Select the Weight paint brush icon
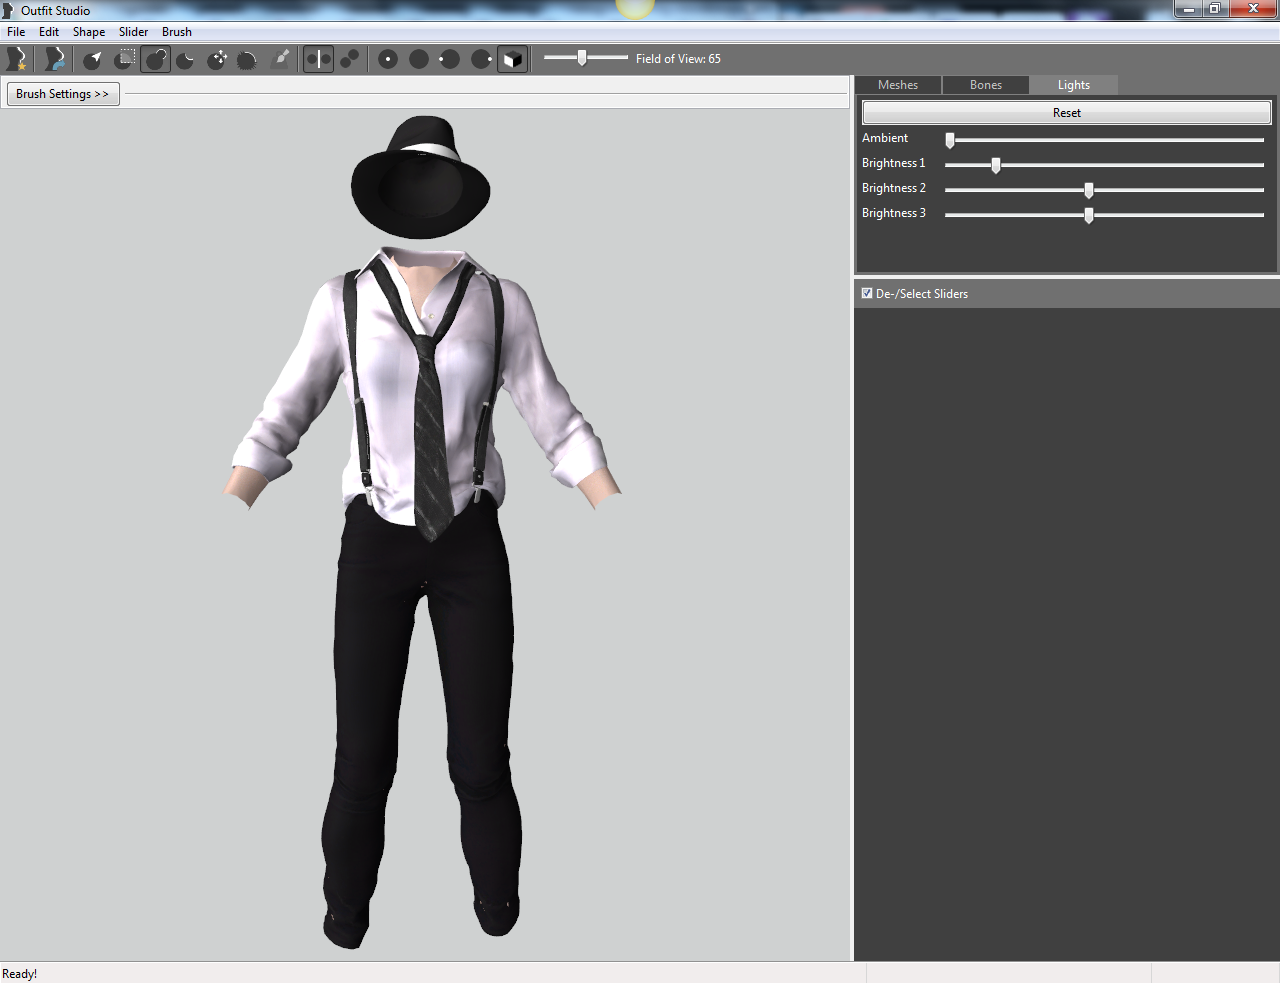Image resolution: width=1280 pixels, height=984 pixels. click(x=280, y=59)
